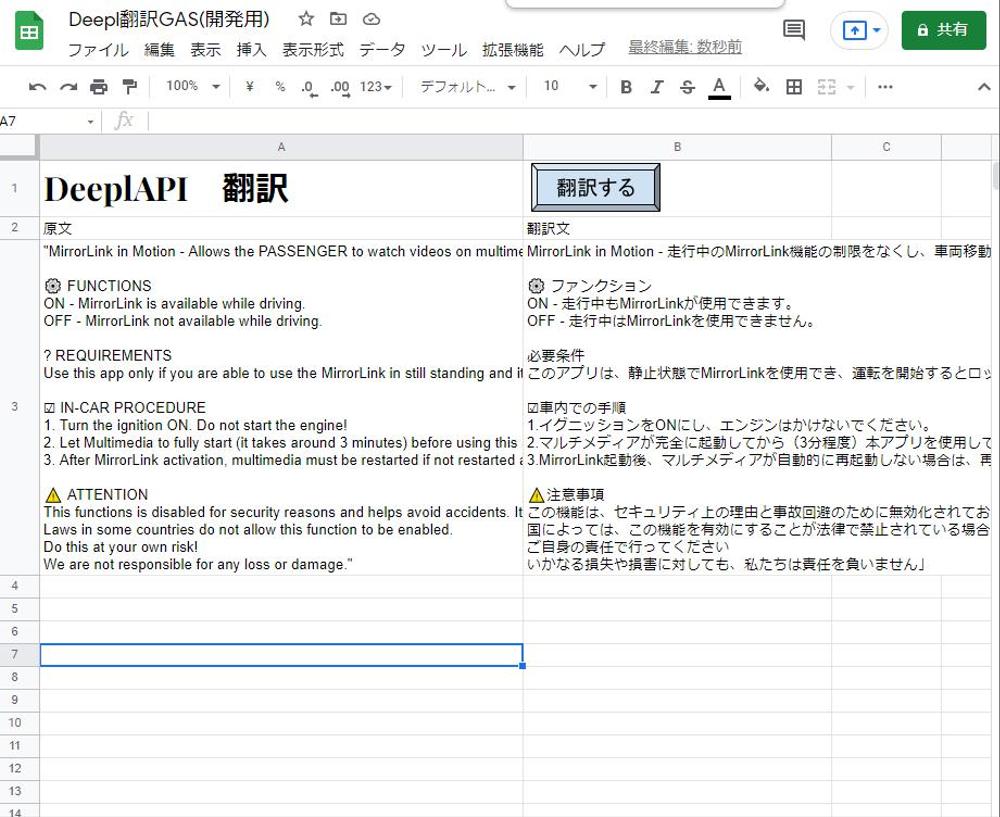Expand the arrow beside the present button

click(877, 30)
